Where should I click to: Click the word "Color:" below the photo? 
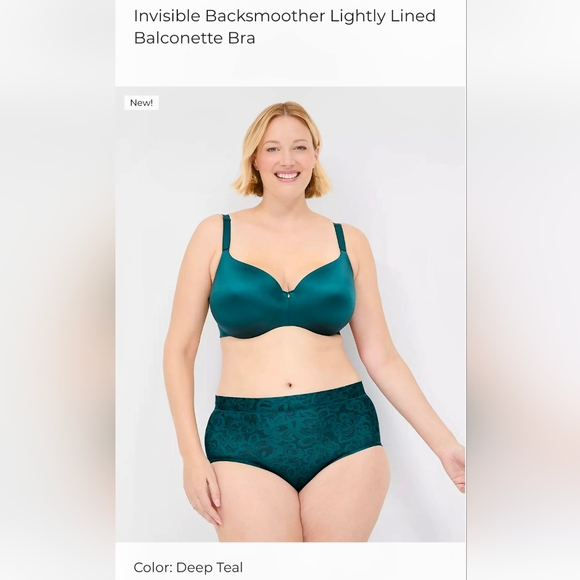point(153,567)
